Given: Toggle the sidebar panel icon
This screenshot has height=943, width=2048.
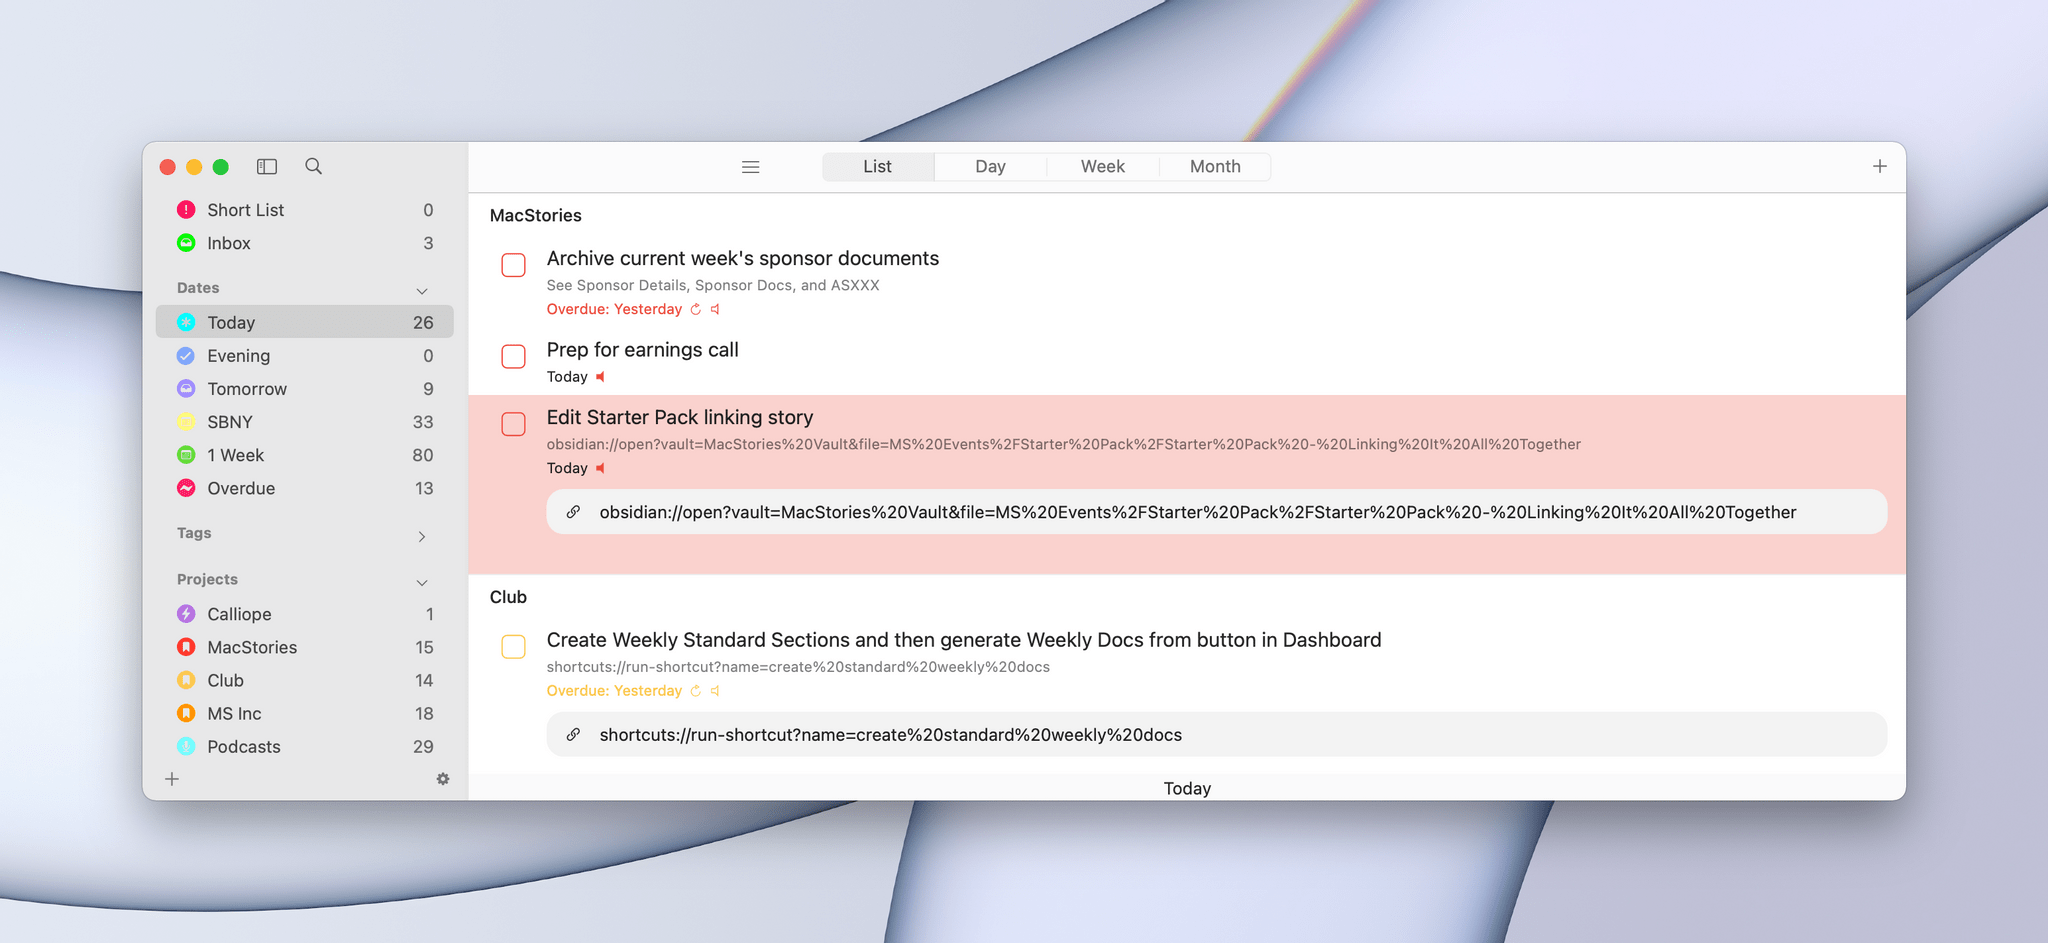Looking at the screenshot, I should [x=266, y=167].
